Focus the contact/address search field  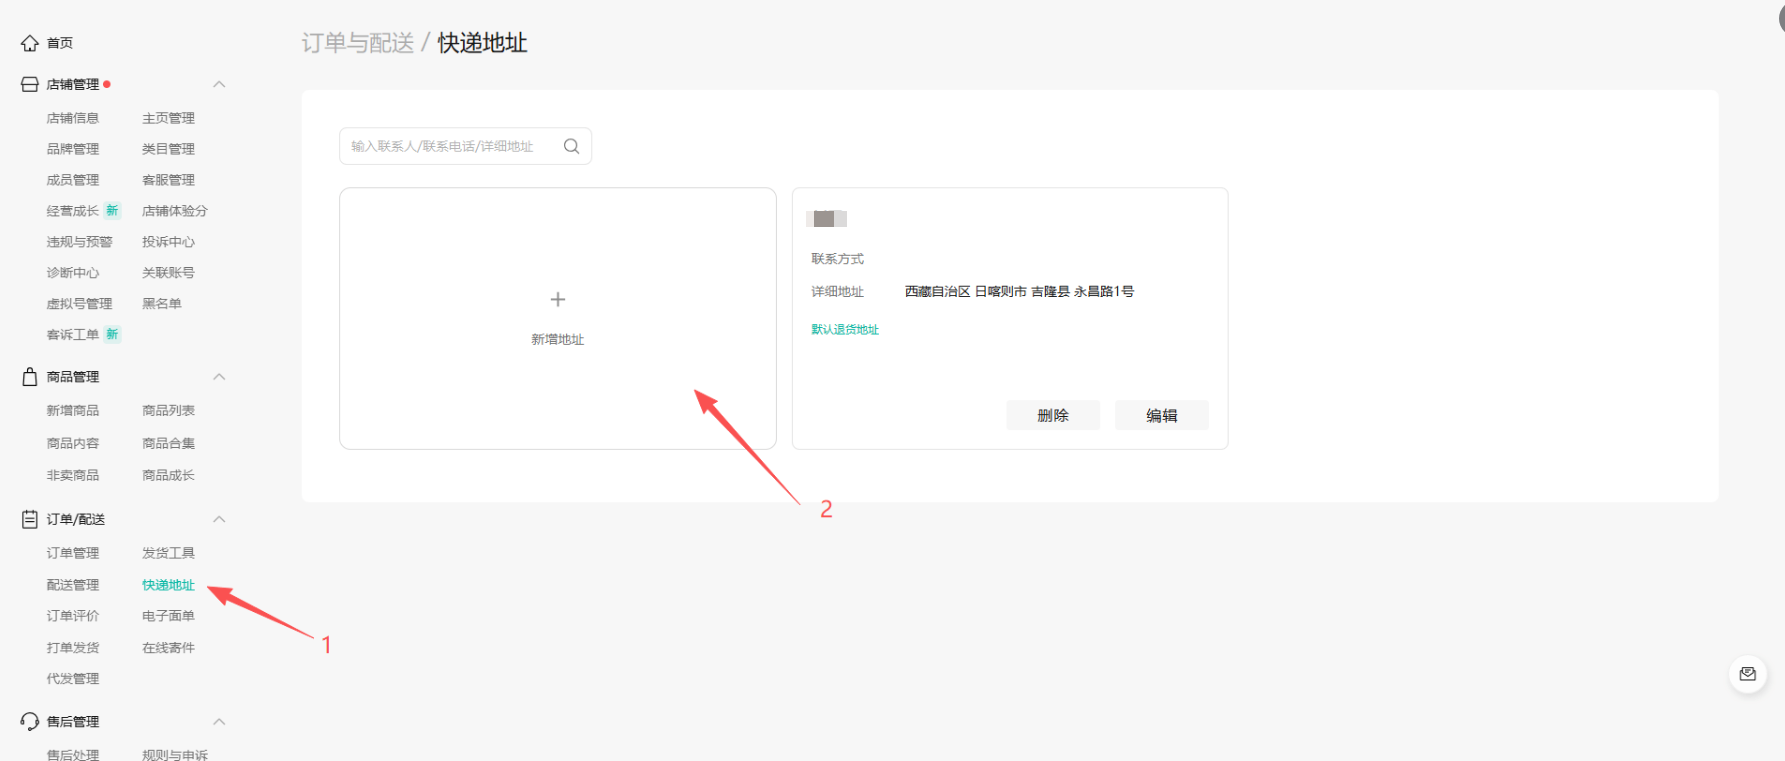450,146
